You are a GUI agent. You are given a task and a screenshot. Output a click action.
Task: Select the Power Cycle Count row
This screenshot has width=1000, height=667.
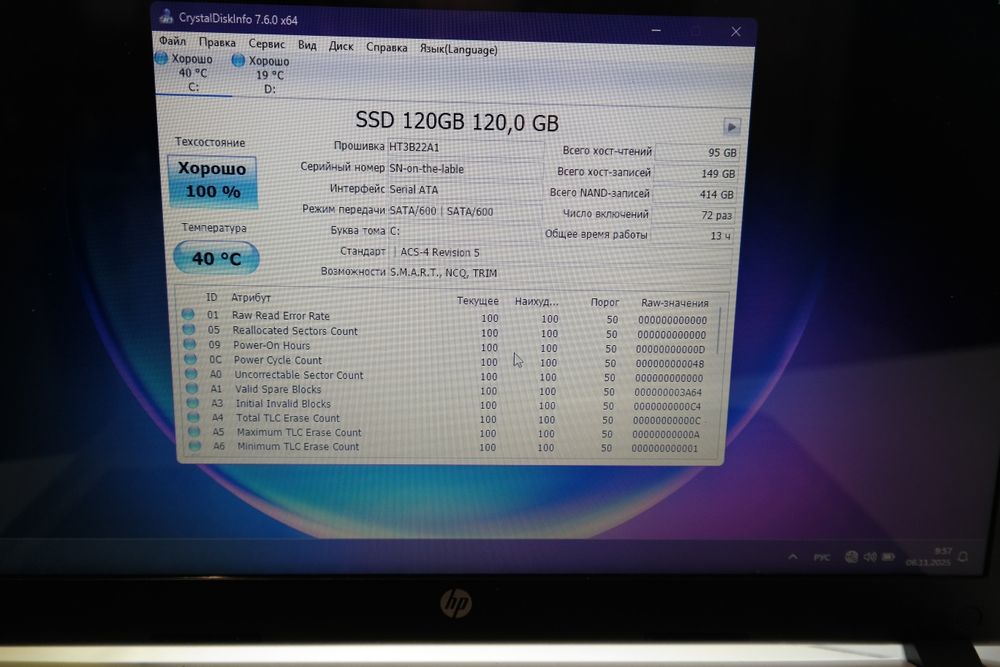tap(446, 361)
